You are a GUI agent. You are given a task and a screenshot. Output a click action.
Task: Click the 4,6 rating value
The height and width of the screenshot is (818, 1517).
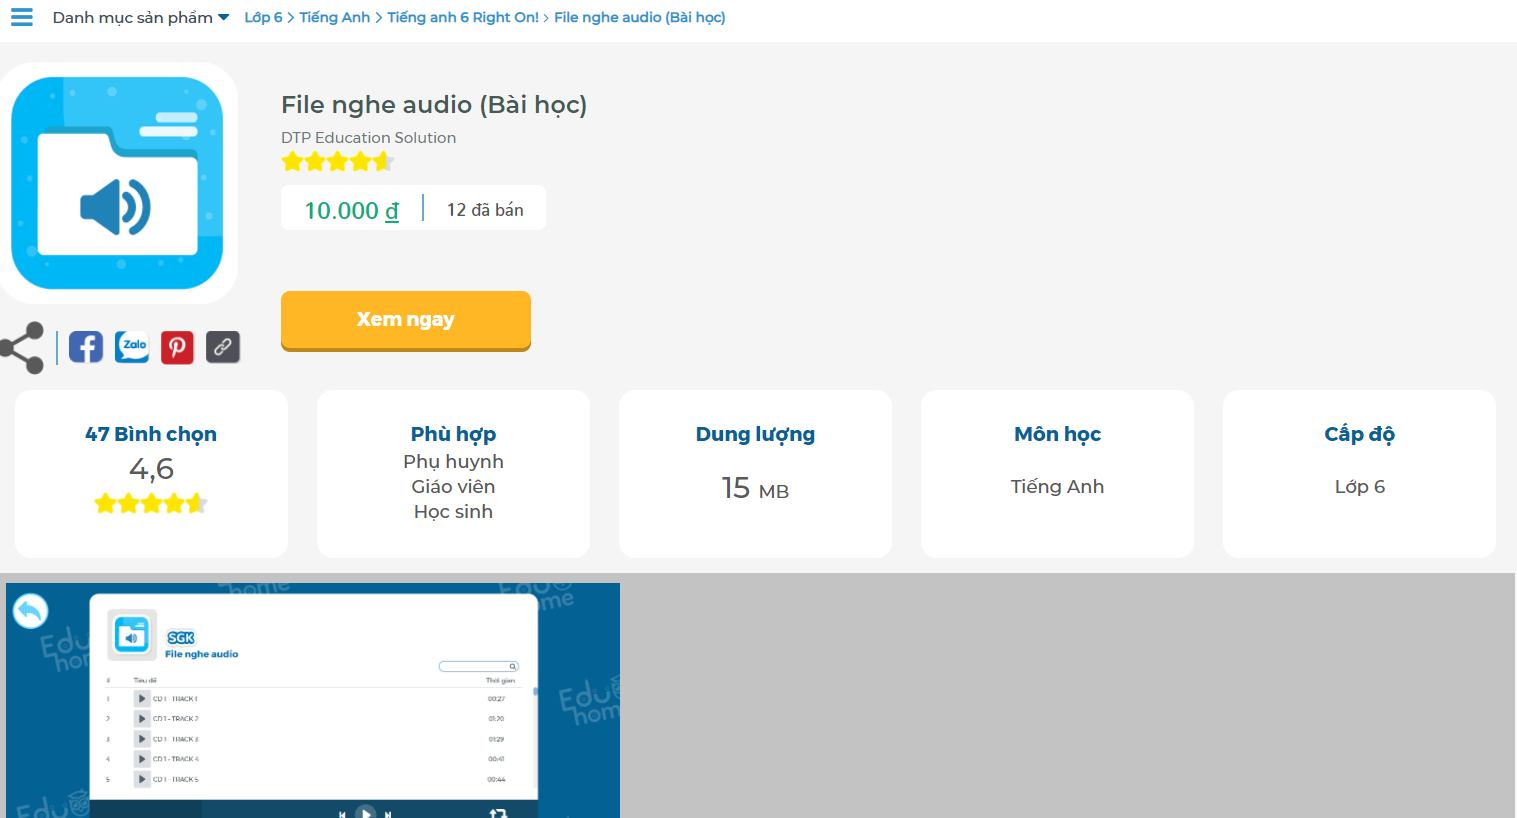151,468
